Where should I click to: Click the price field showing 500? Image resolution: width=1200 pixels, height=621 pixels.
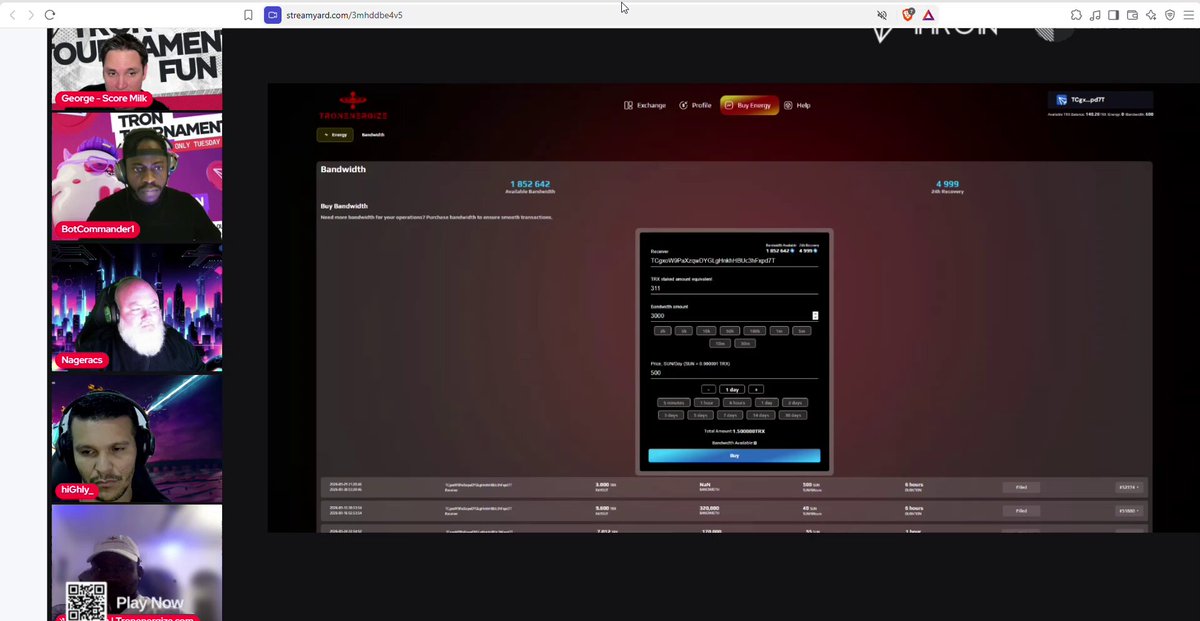tap(734, 373)
